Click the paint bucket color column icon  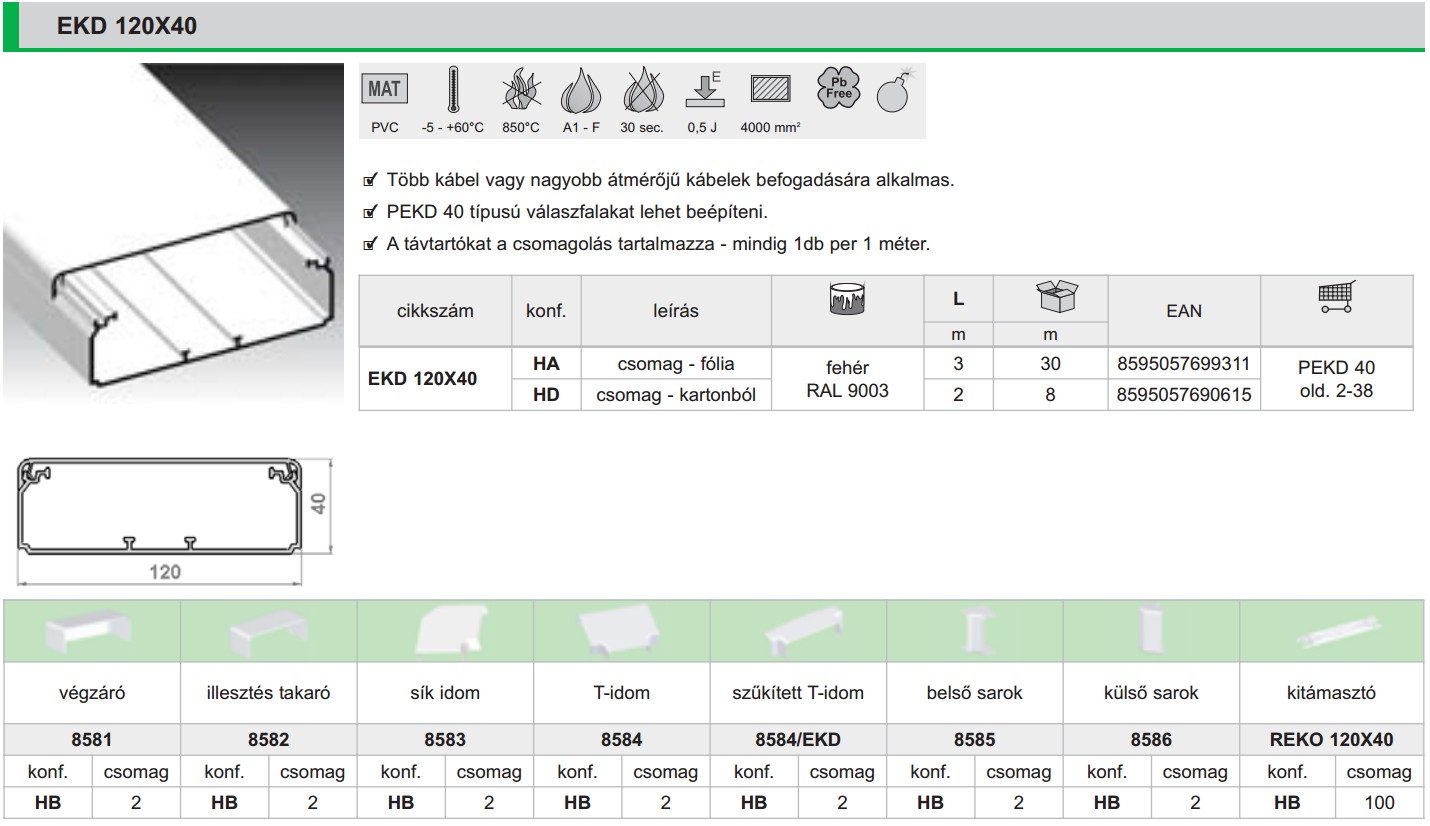[x=848, y=299]
